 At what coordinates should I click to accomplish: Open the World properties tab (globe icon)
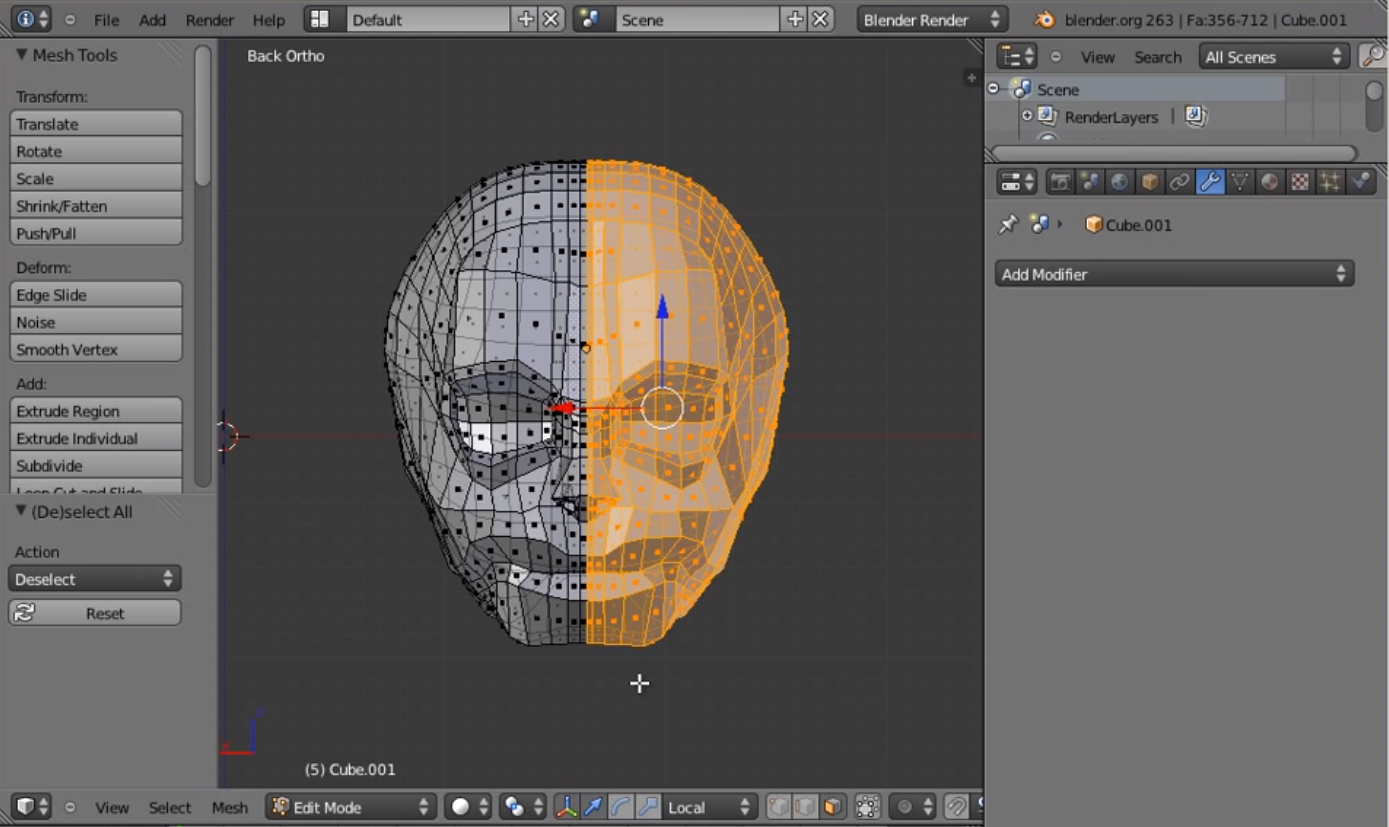[x=1118, y=182]
